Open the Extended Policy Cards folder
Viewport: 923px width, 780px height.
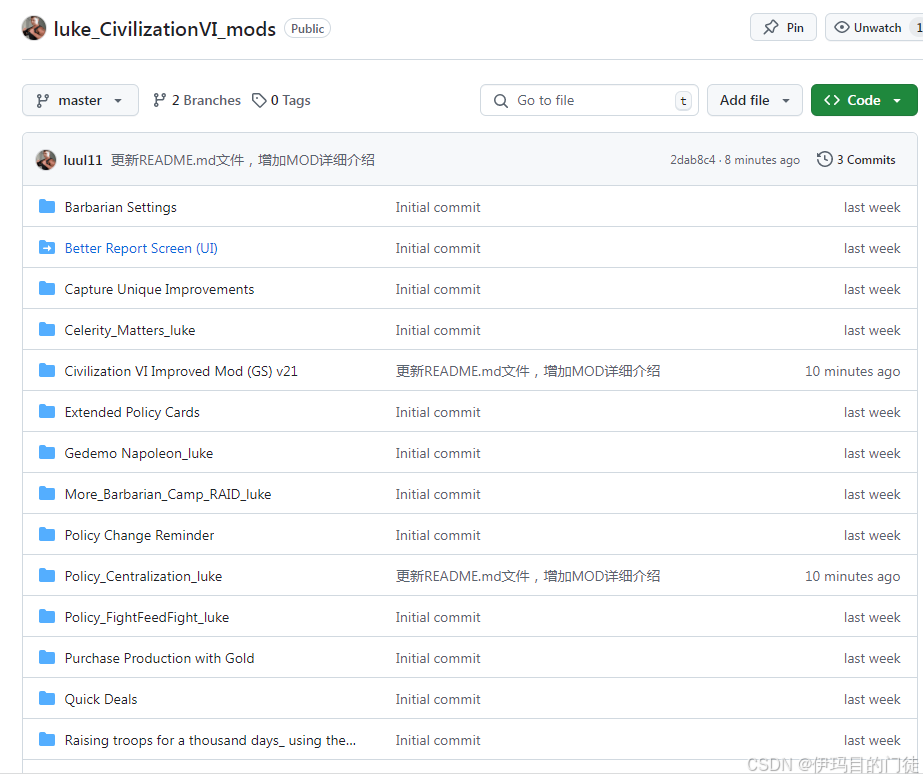(x=132, y=413)
